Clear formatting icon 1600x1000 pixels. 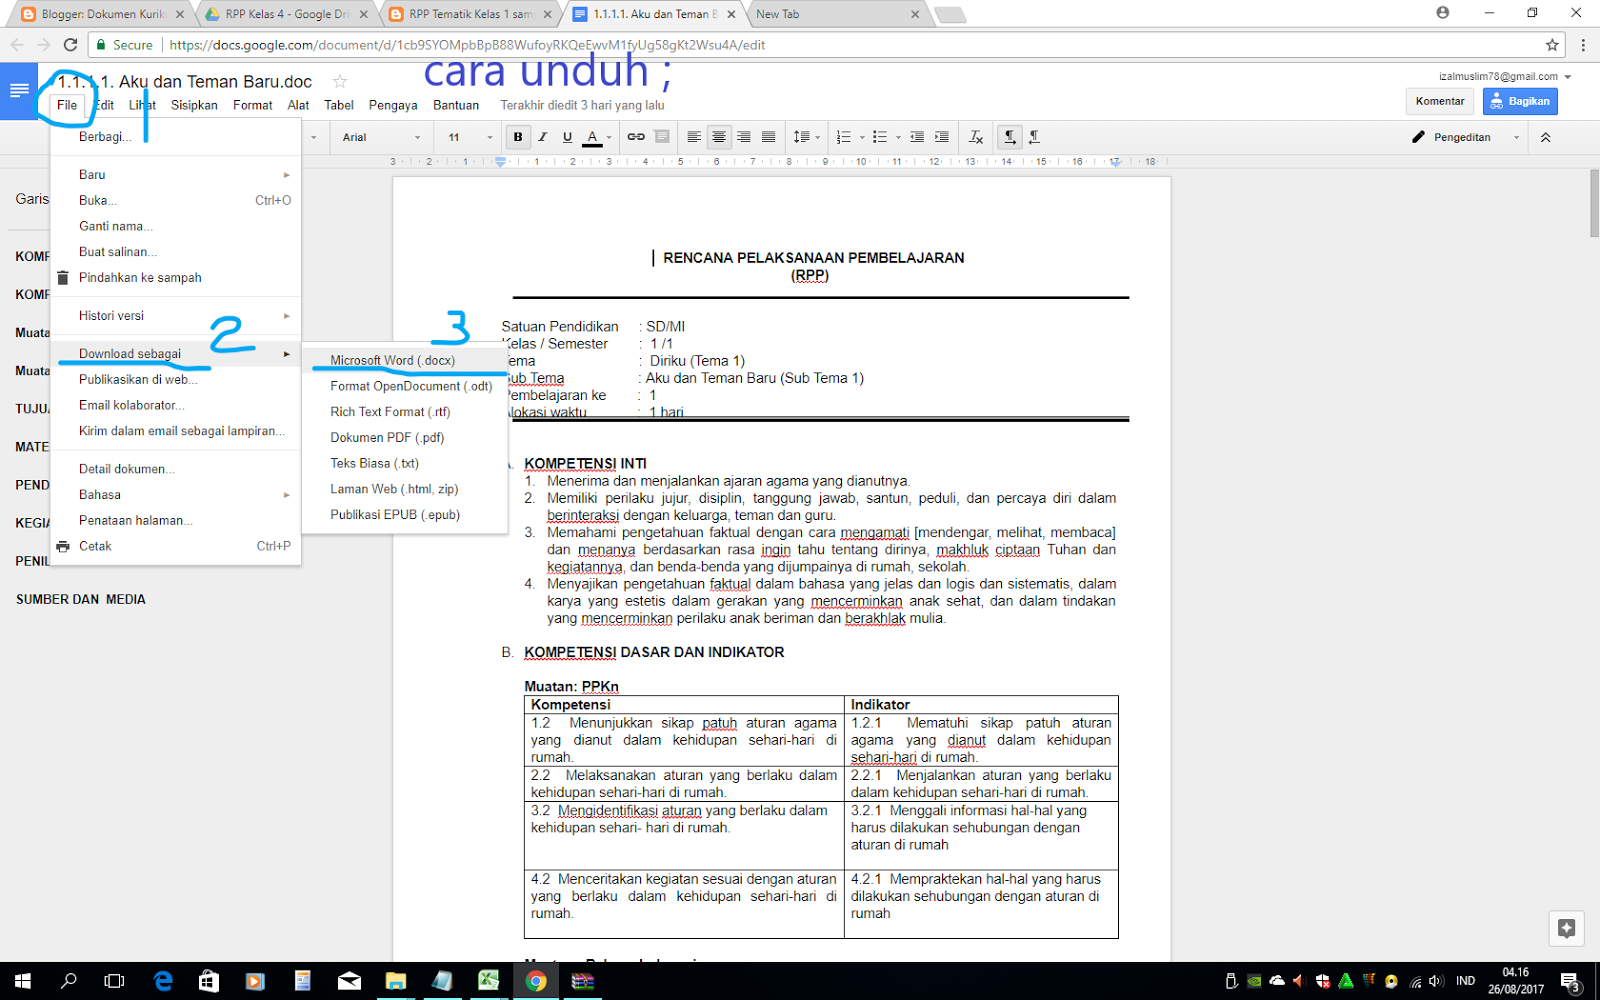tap(976, 137)
